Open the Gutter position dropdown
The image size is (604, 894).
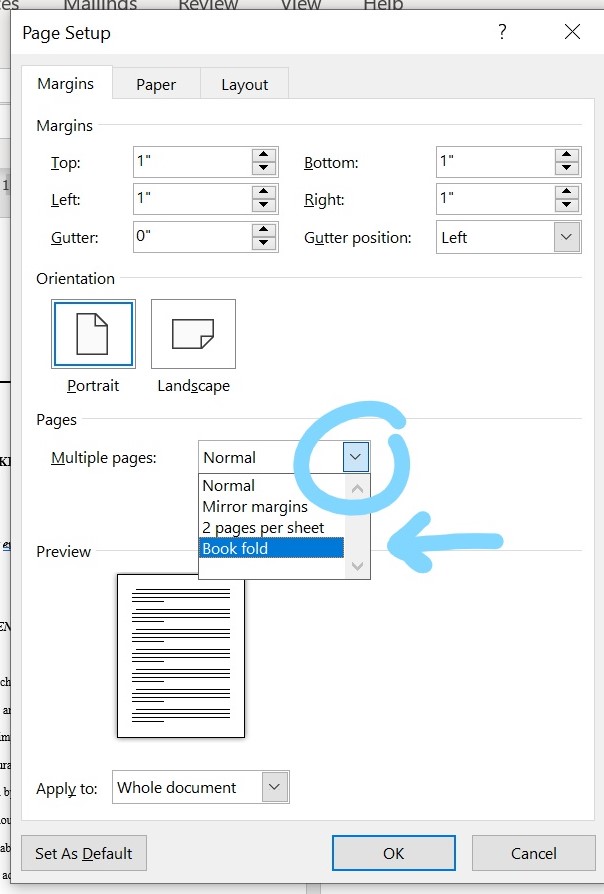click(567, 238)
